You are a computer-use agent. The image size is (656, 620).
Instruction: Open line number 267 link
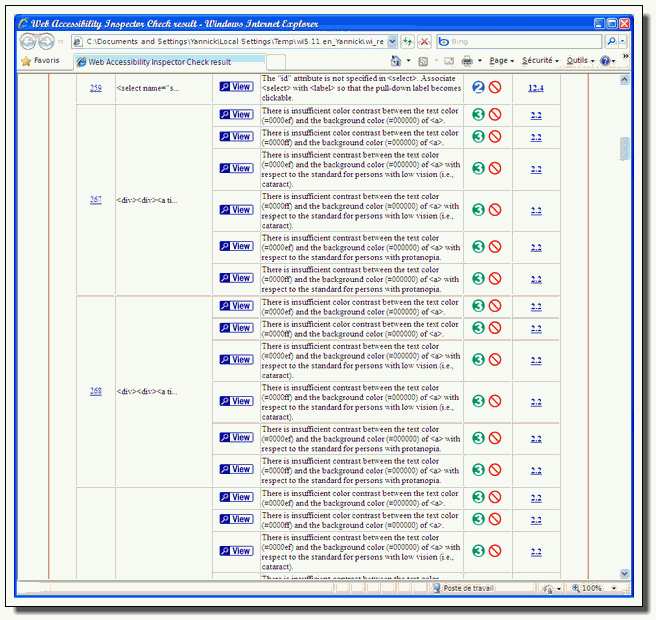pos(96,200)
